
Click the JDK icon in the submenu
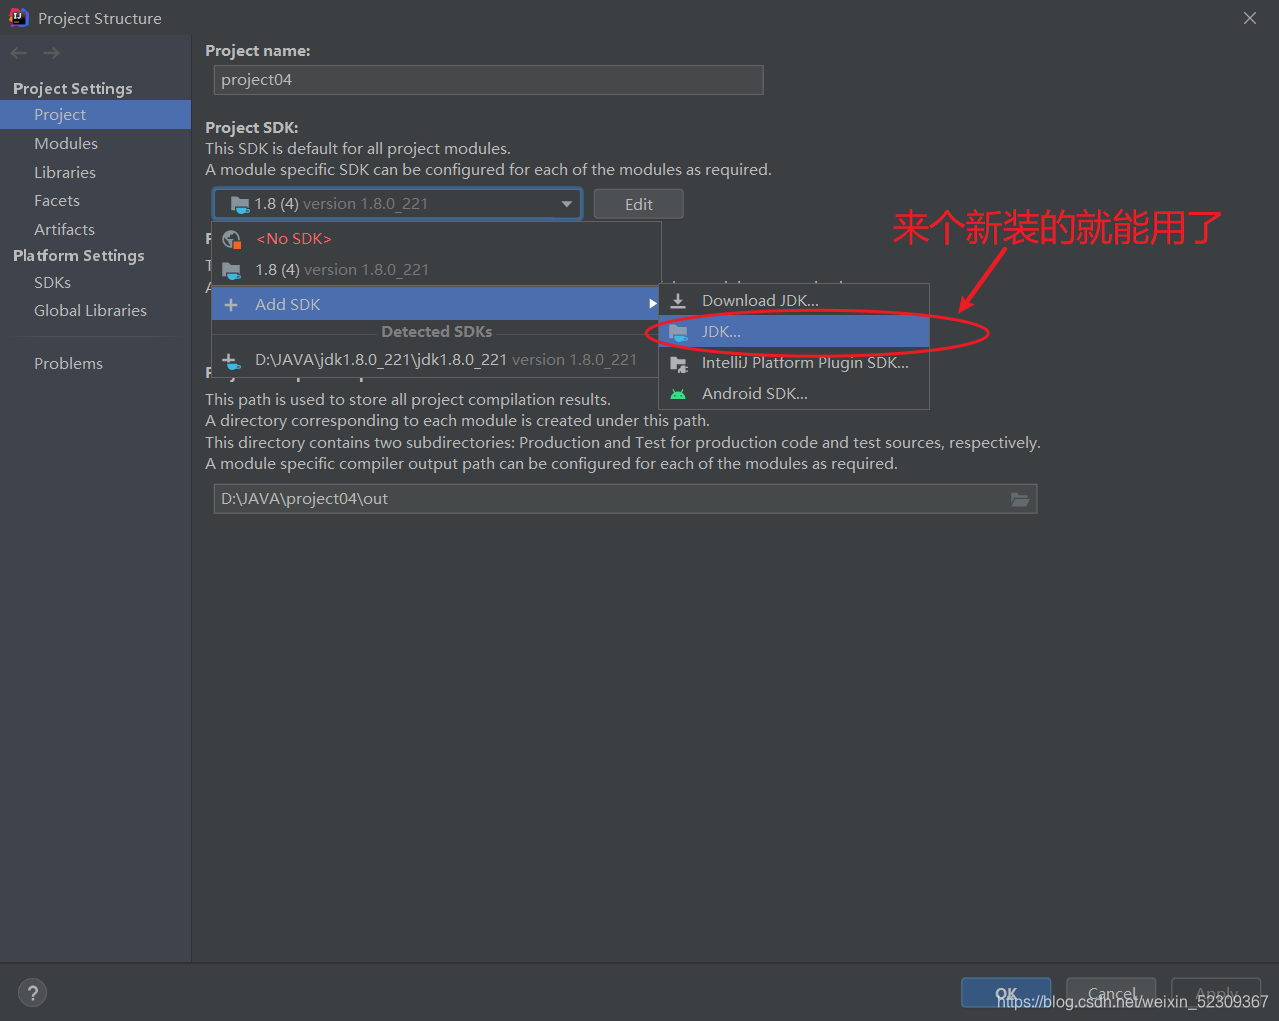click(x=678, y=331)
